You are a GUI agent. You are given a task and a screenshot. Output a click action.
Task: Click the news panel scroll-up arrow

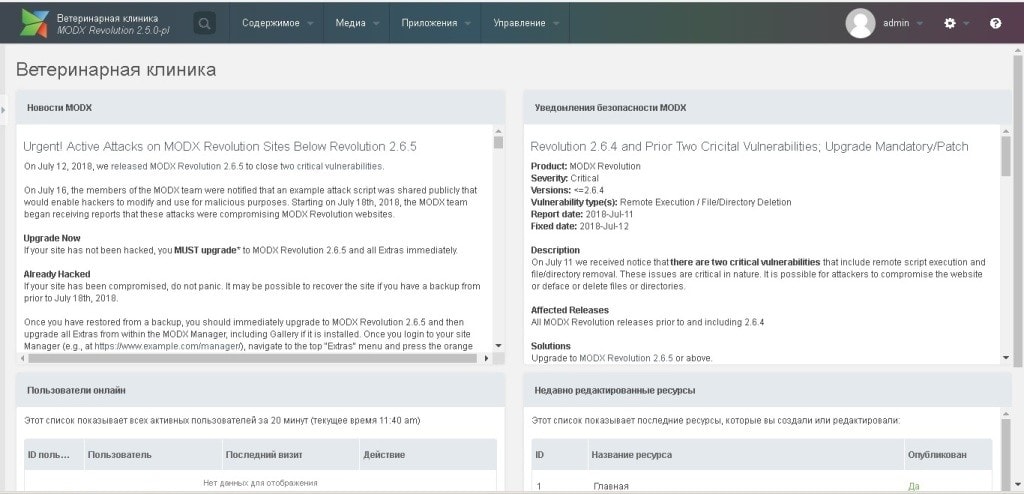(498, 131)
